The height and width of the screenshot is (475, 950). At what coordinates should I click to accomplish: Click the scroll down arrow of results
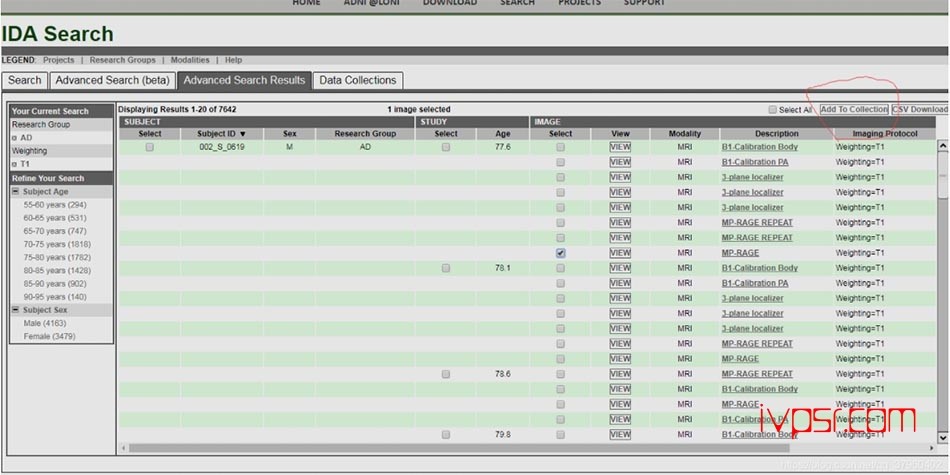[943, 437]
